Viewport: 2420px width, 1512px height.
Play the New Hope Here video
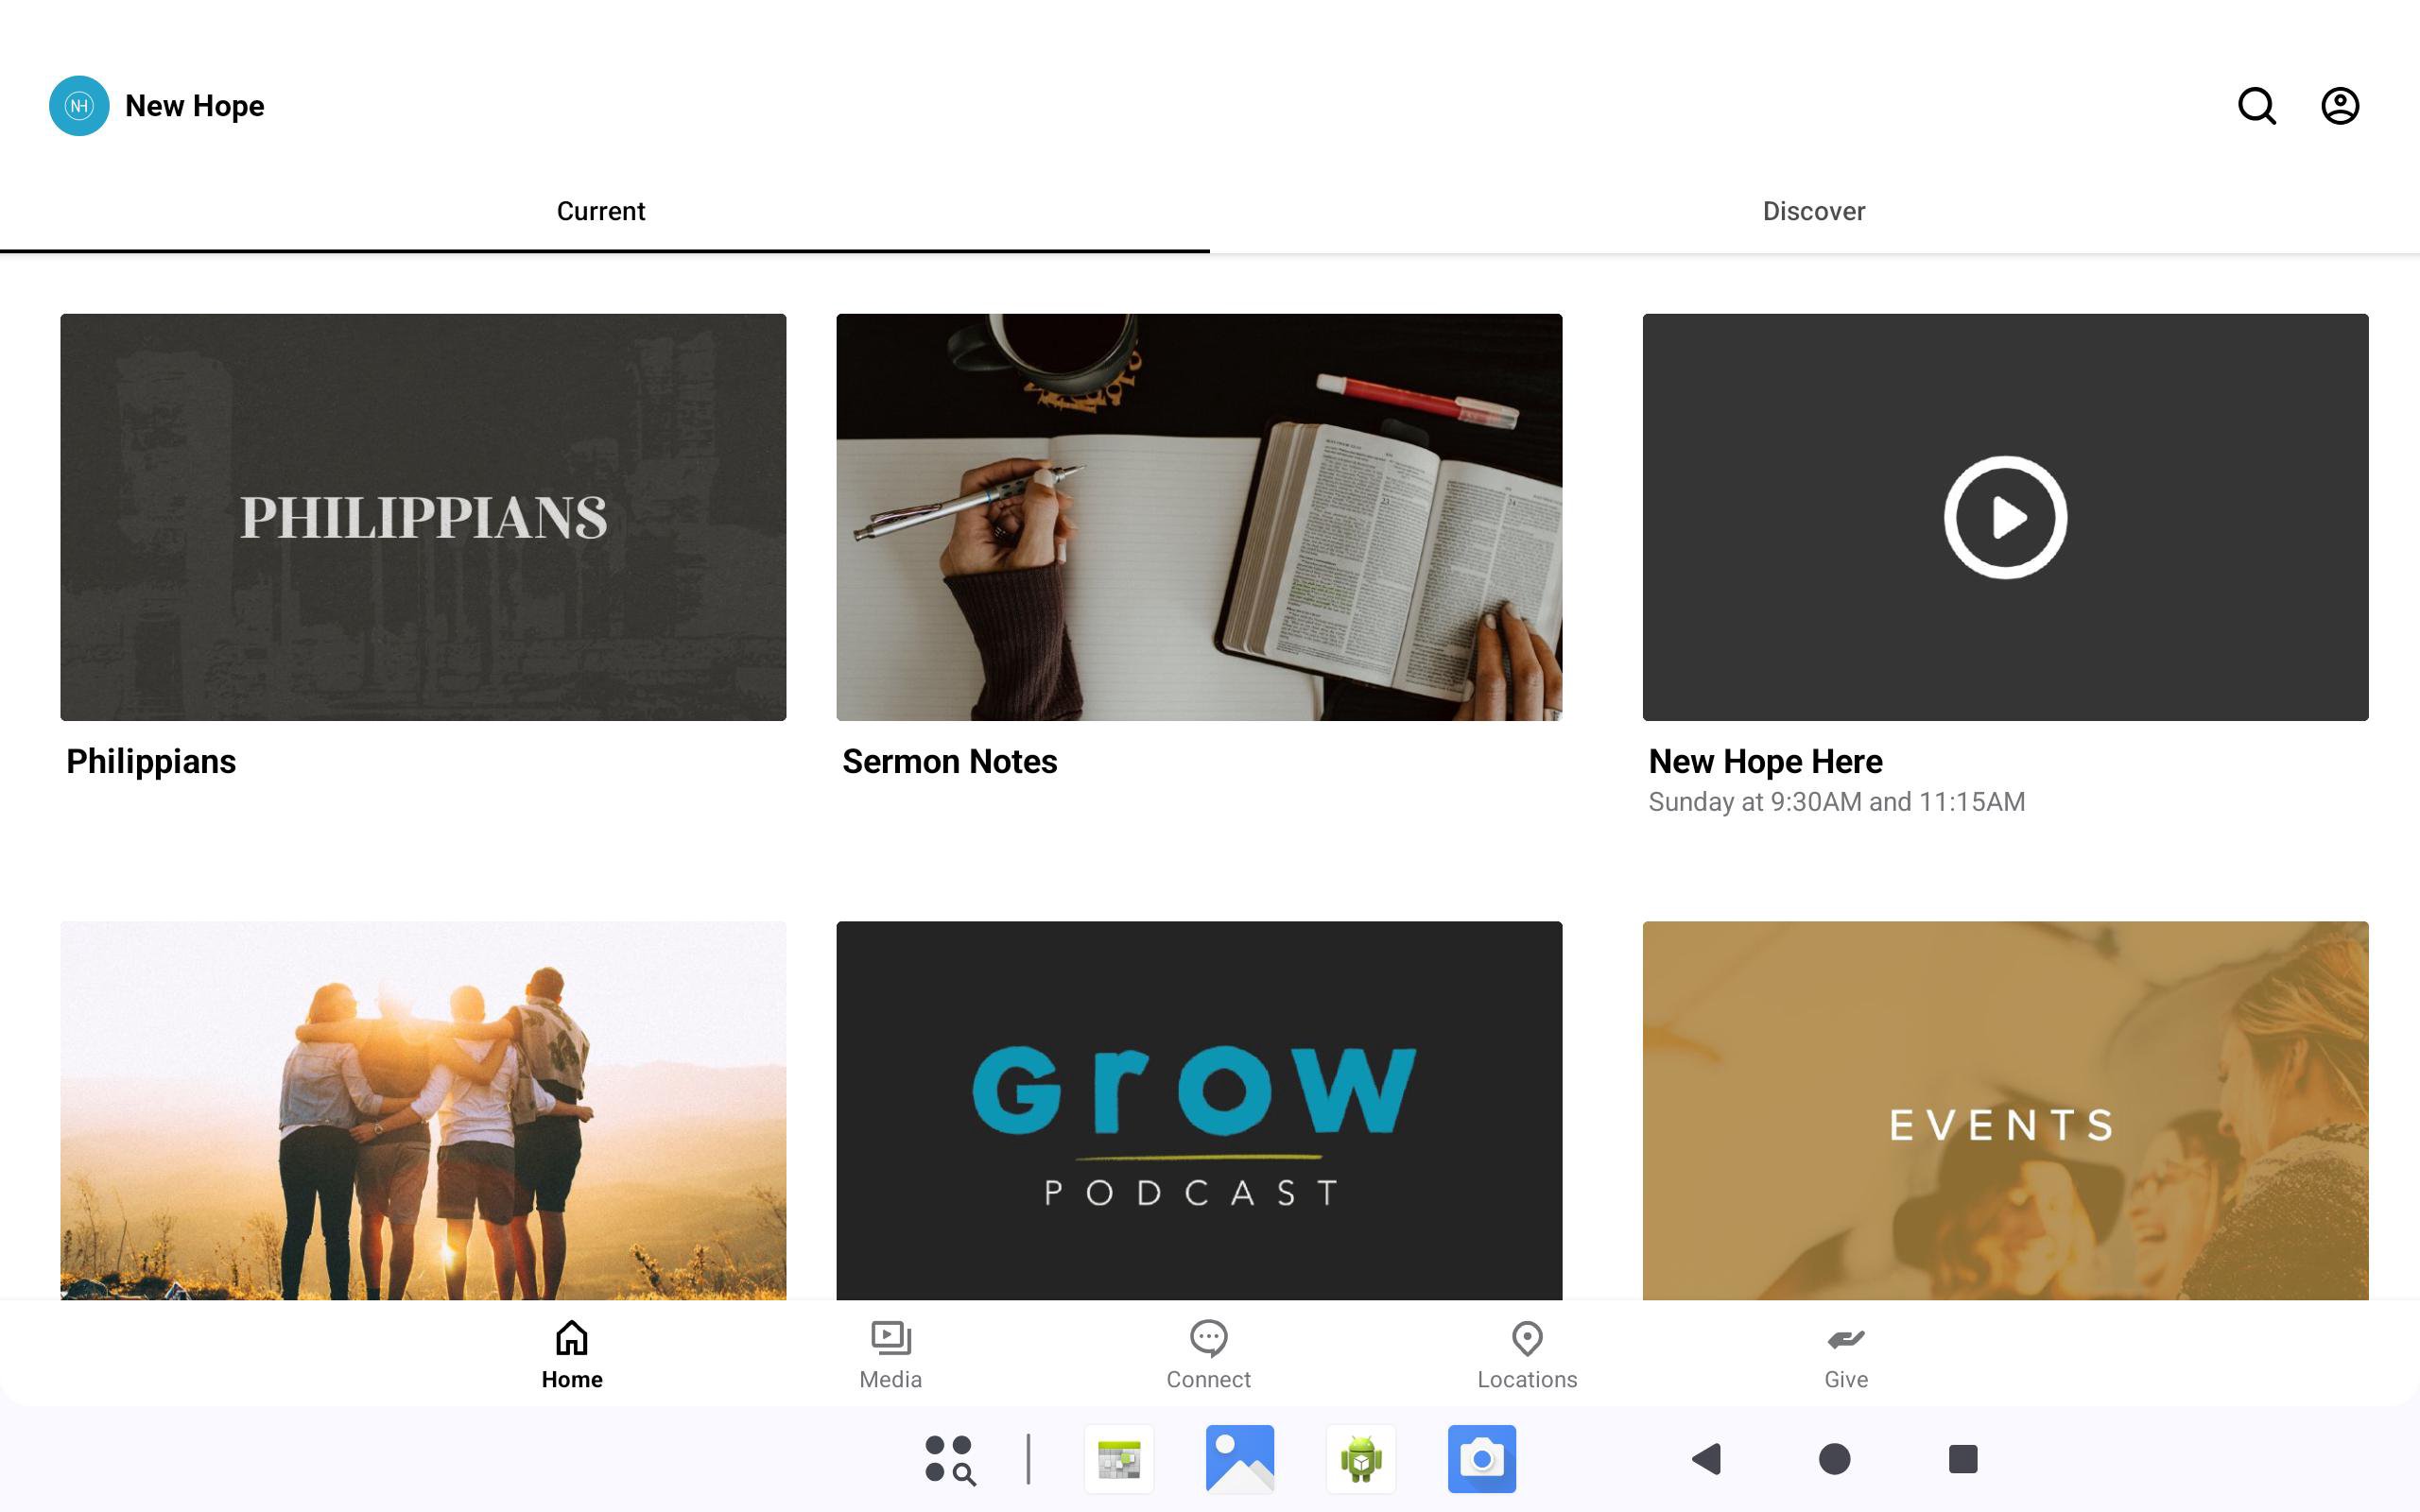[2004, 517]
